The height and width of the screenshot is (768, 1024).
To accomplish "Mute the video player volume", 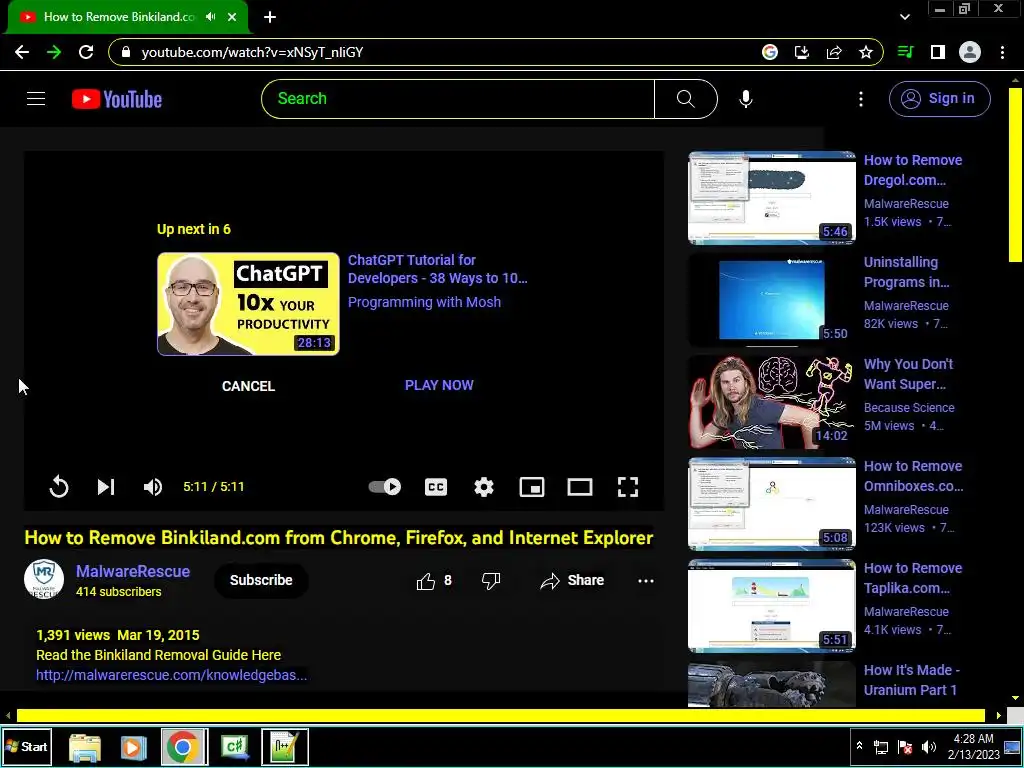I will click(x=153, y=487).
